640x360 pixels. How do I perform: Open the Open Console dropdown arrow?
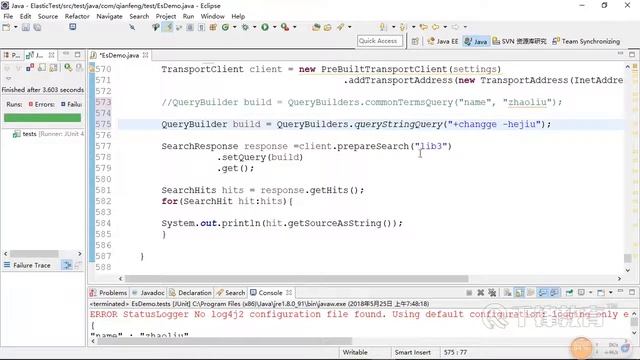click(x=611, y=293)
